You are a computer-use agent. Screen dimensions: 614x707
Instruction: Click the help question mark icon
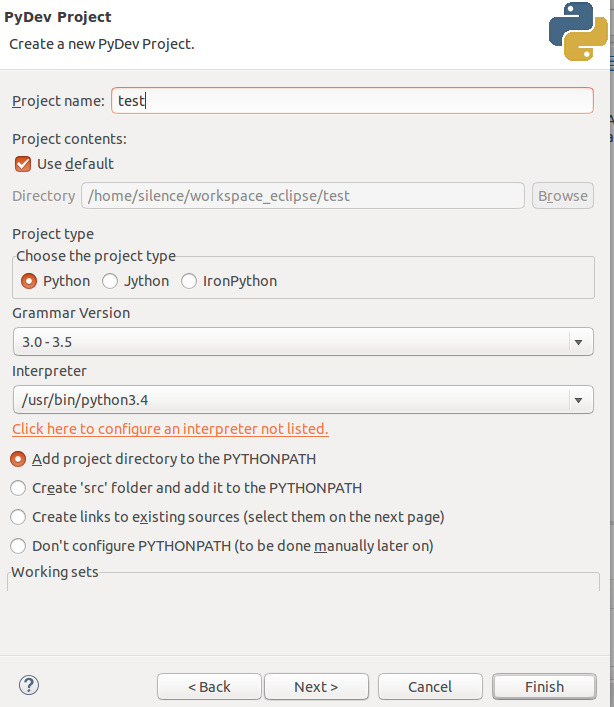[x=29, y=685]
